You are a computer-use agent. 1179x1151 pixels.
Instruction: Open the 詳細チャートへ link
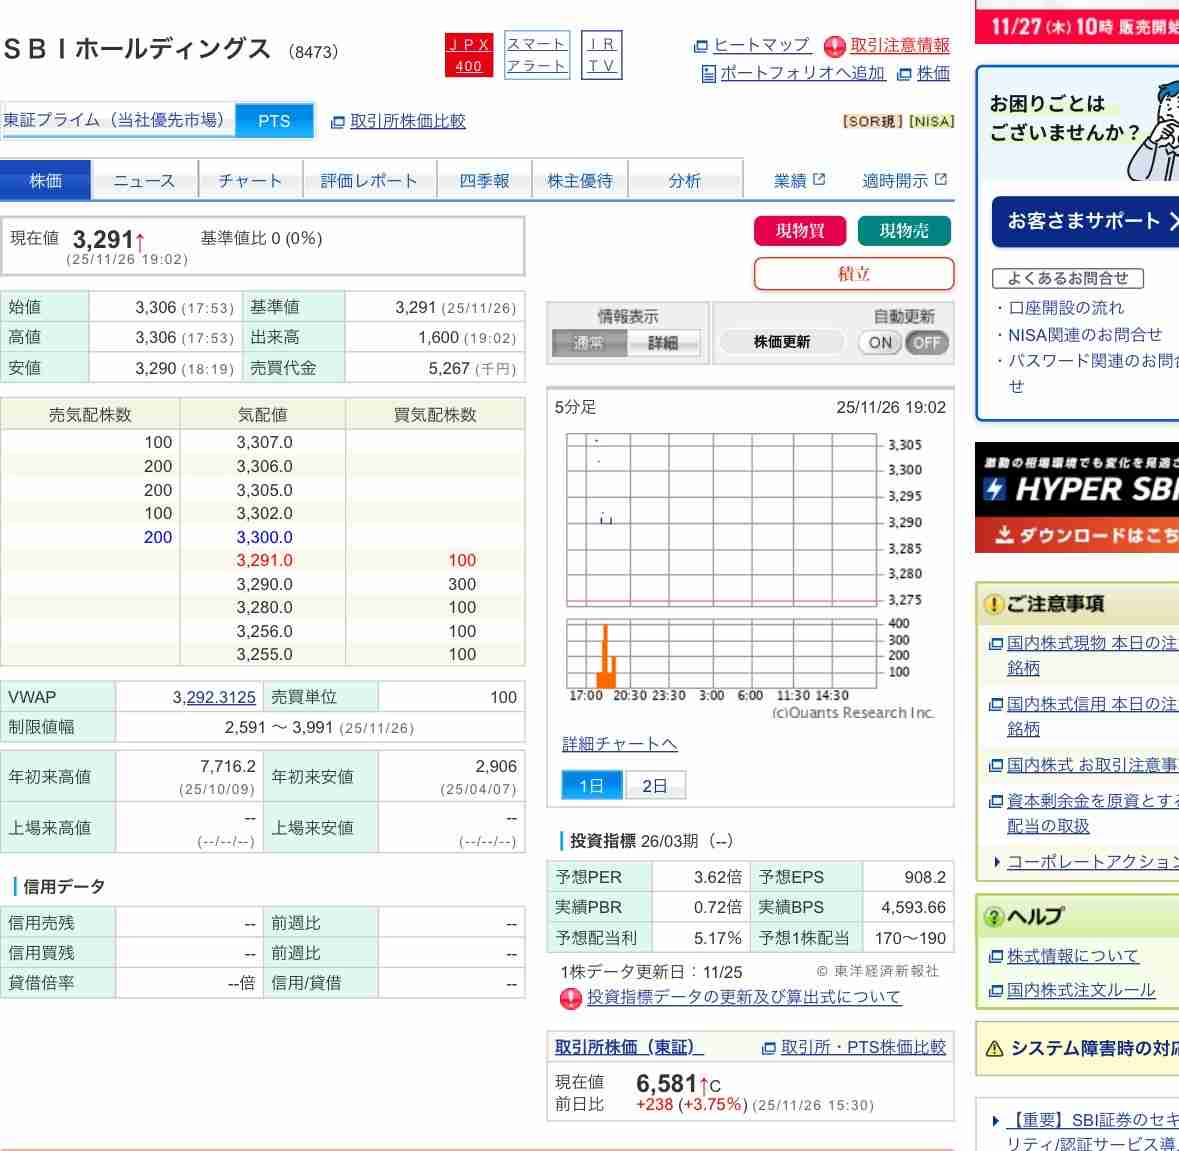click(x=620, y=744)
